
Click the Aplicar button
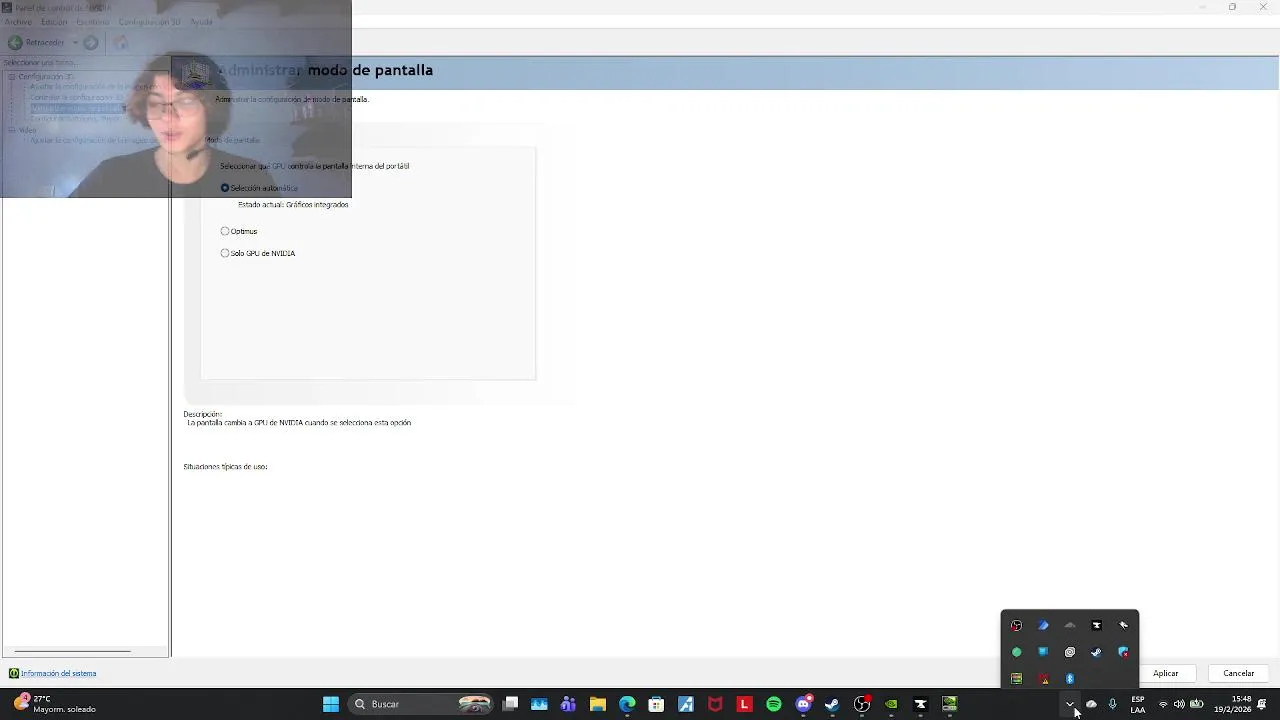(1165, 673)
